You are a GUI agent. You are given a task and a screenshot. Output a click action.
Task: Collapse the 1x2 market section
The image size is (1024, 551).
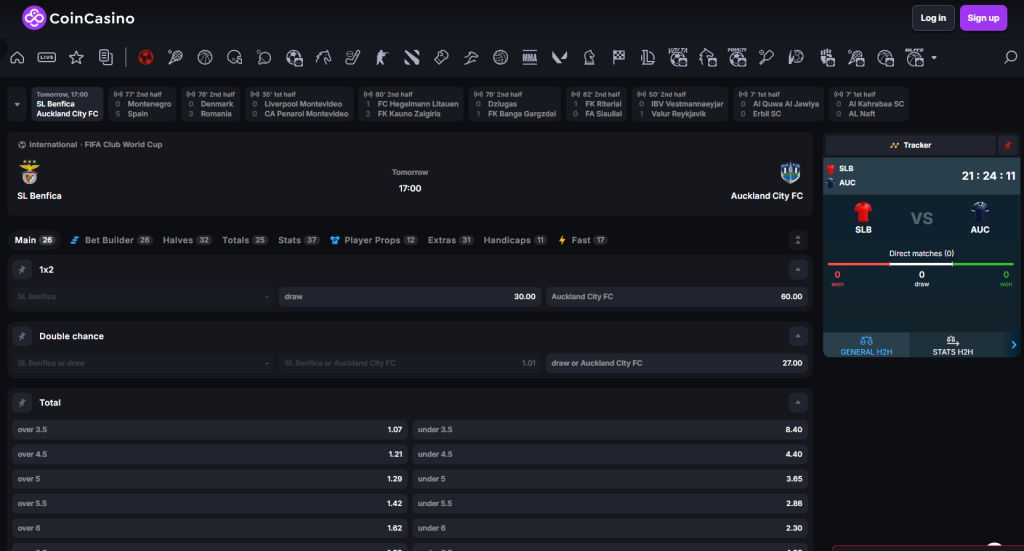pos(797,270)
